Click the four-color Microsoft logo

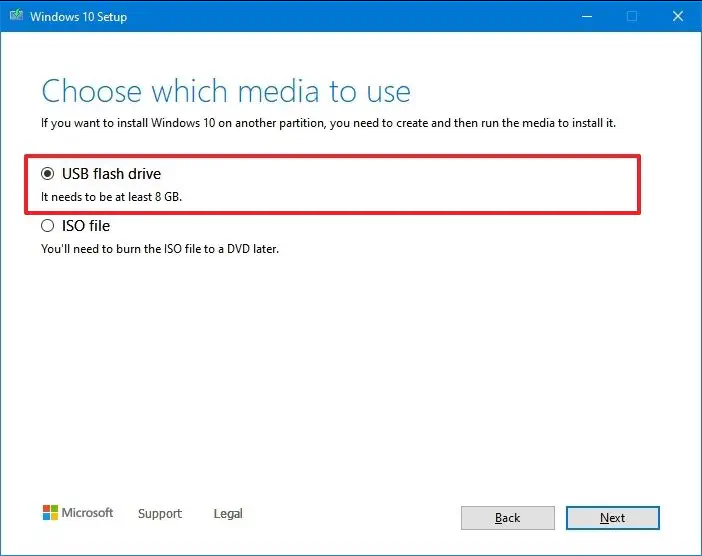point(50,513)
